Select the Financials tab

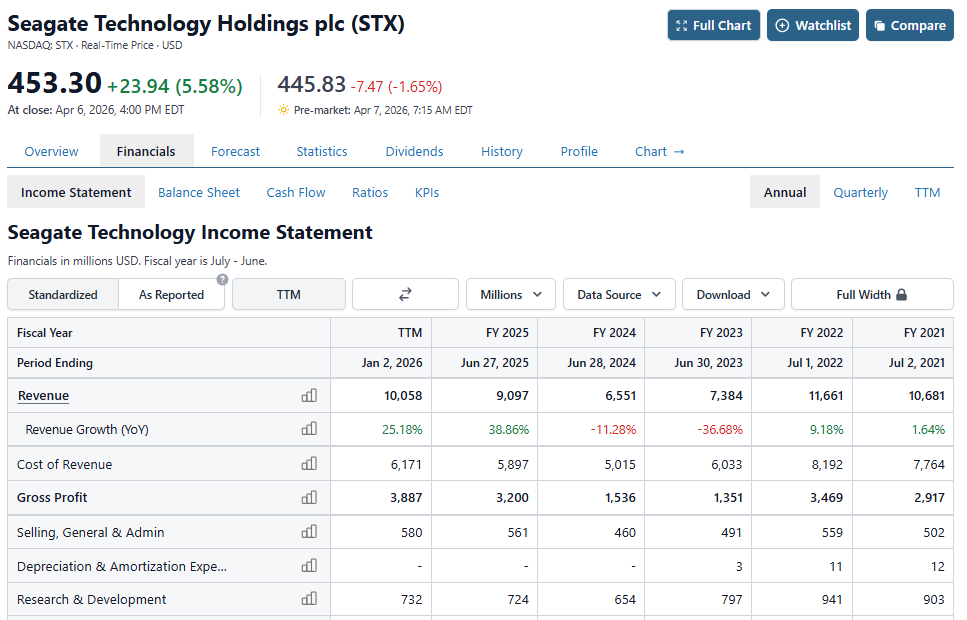pos(146,151)
